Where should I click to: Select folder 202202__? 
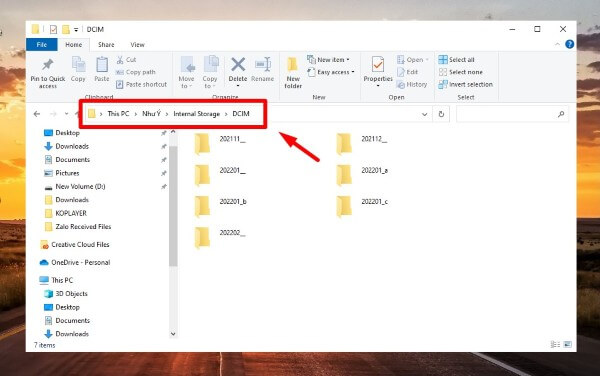(220, 238)
